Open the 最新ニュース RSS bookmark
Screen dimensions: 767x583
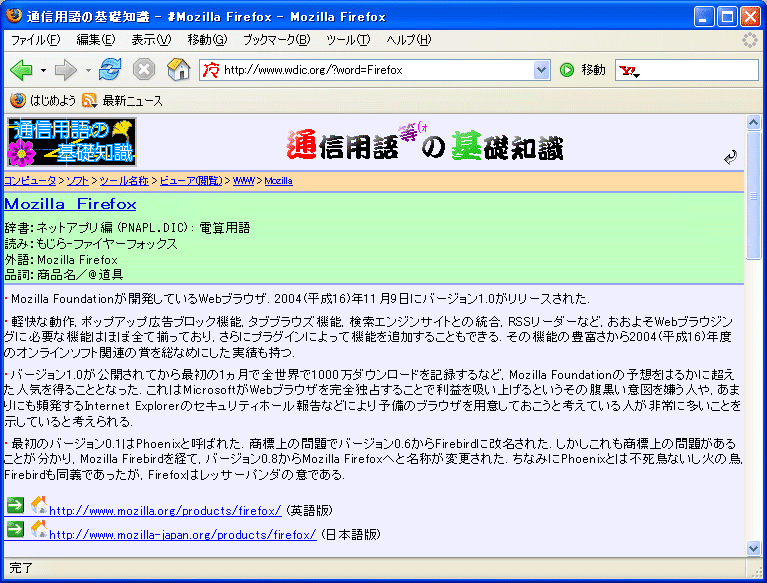122,101
